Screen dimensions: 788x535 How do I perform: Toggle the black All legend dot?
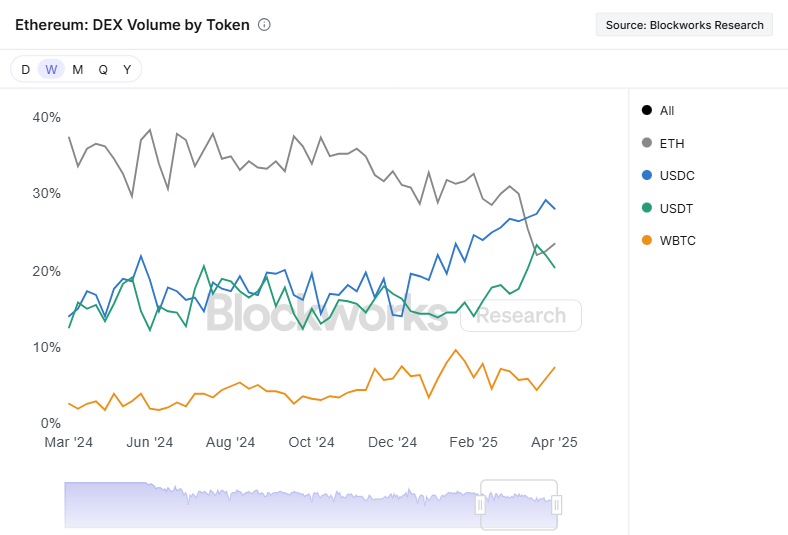click(x=647, y=110)
